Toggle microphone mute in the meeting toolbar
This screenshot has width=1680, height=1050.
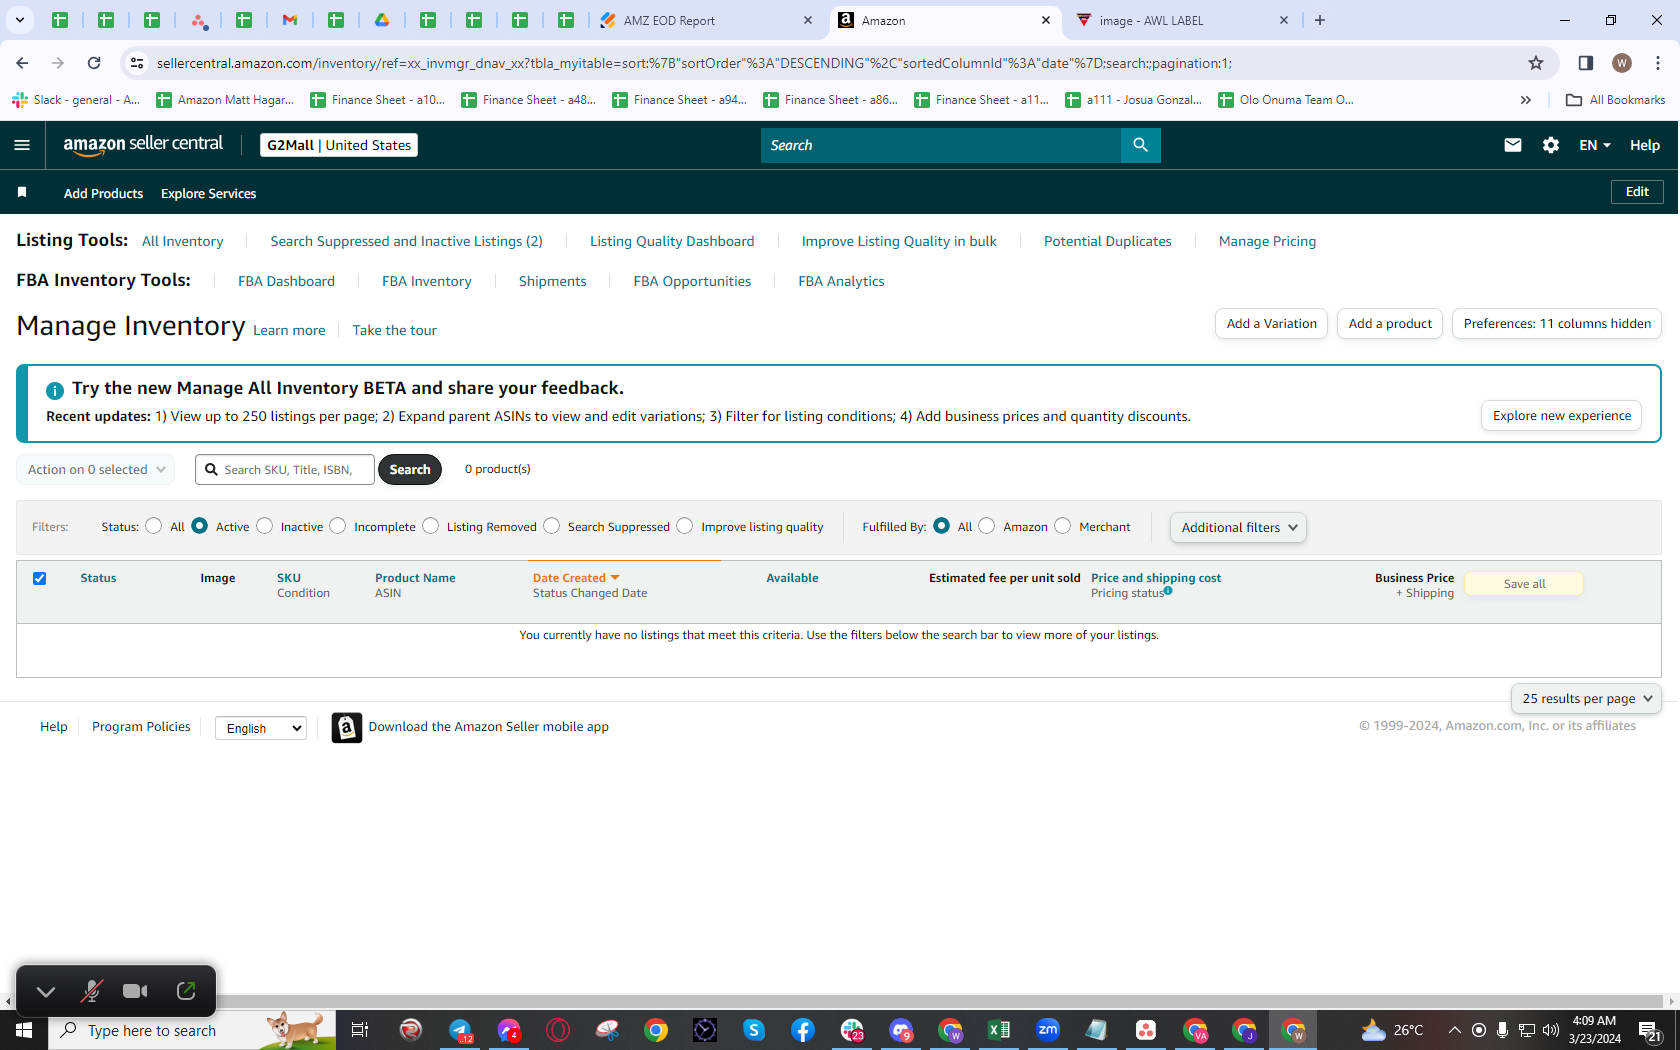(x=91, y=991)
